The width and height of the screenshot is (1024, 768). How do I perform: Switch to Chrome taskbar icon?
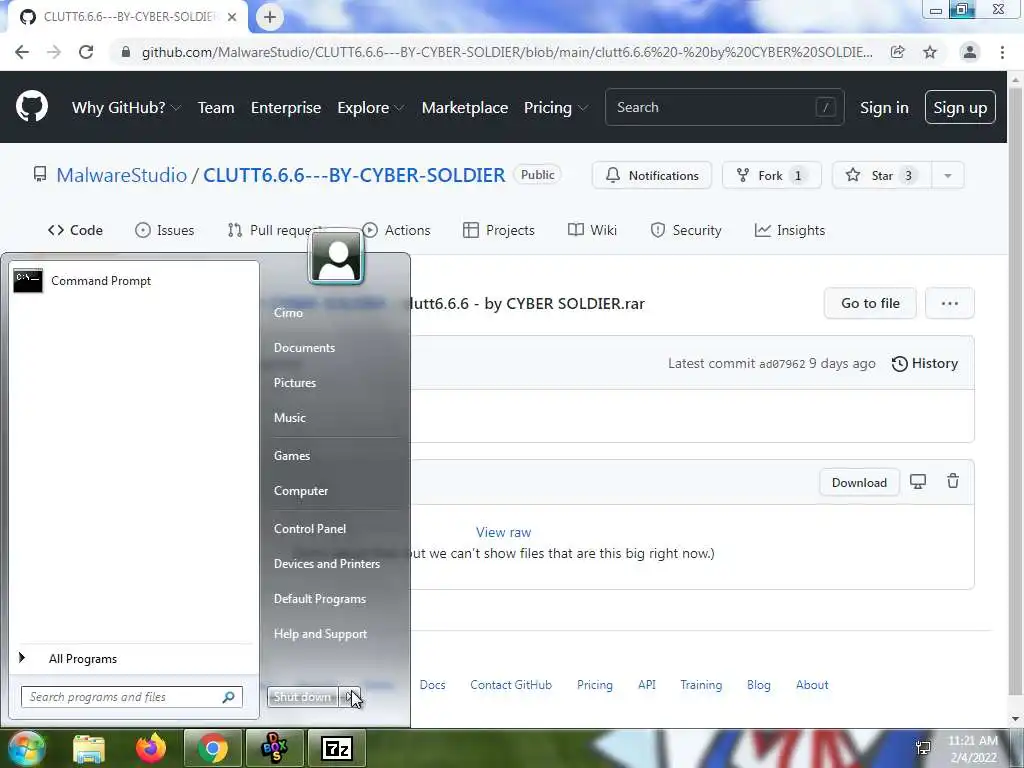213,748
